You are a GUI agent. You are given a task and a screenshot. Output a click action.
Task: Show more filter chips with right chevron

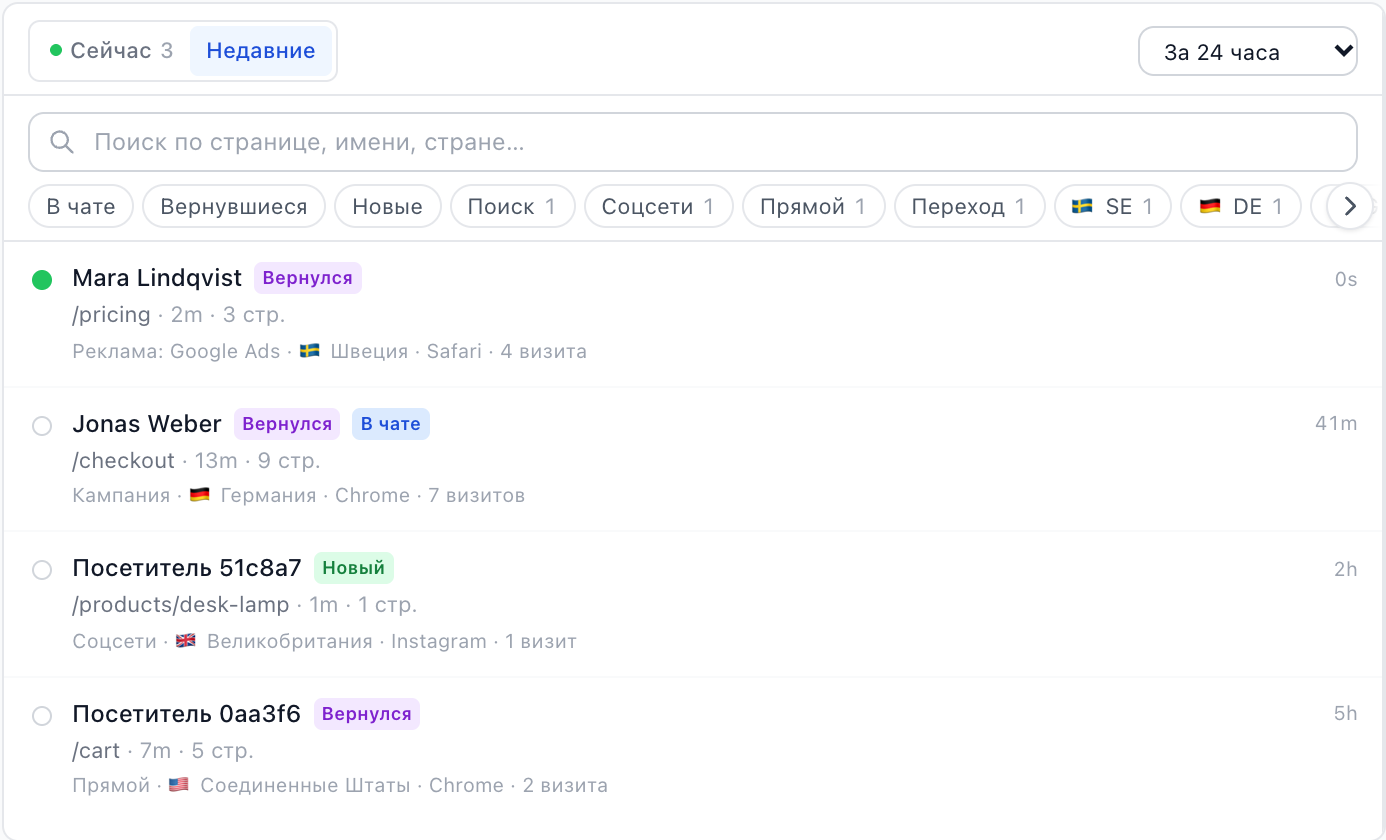click(1350, 207)
